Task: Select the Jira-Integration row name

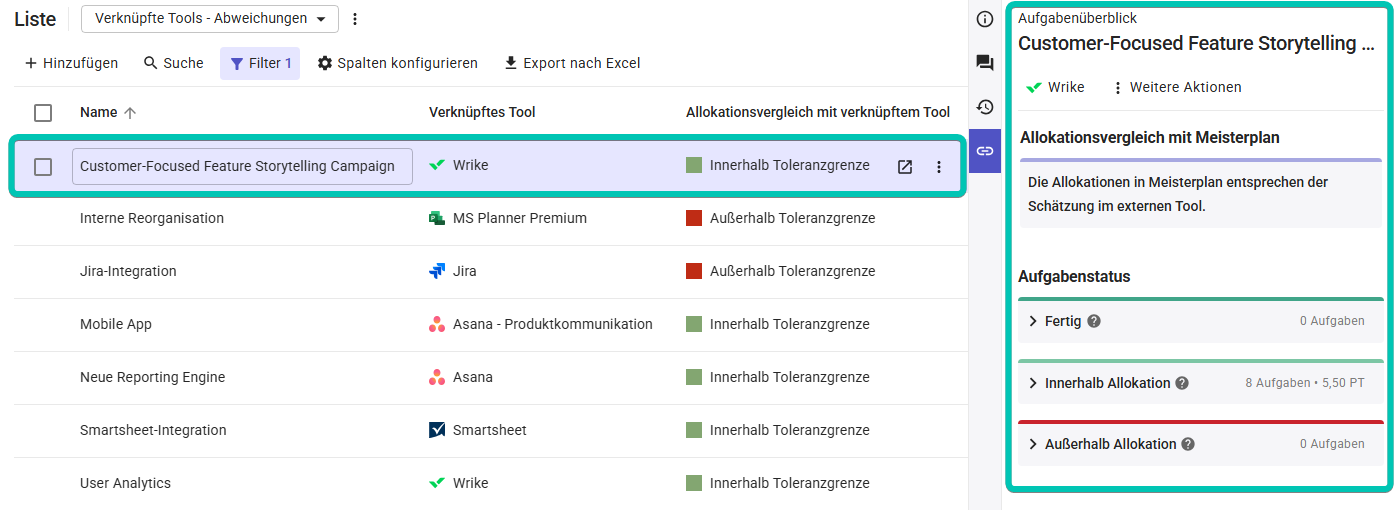Action: point(128,271)
